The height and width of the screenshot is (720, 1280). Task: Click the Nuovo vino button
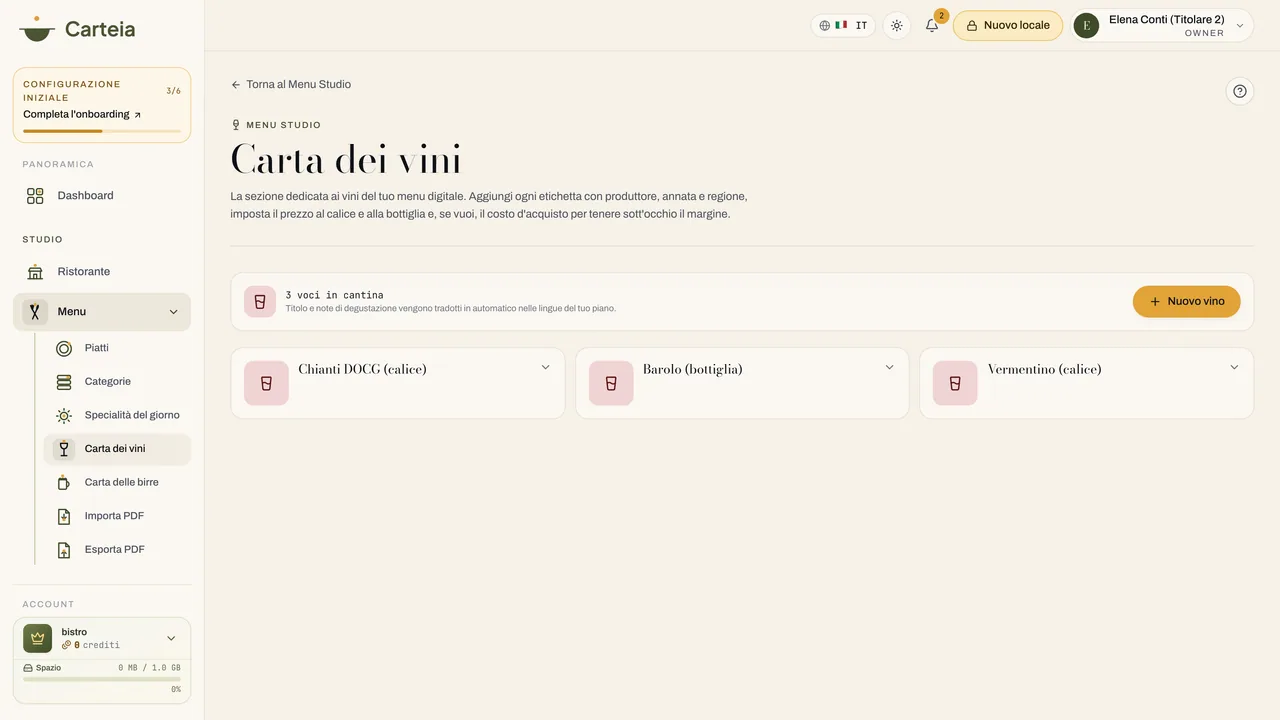(x=1186, y=301)
